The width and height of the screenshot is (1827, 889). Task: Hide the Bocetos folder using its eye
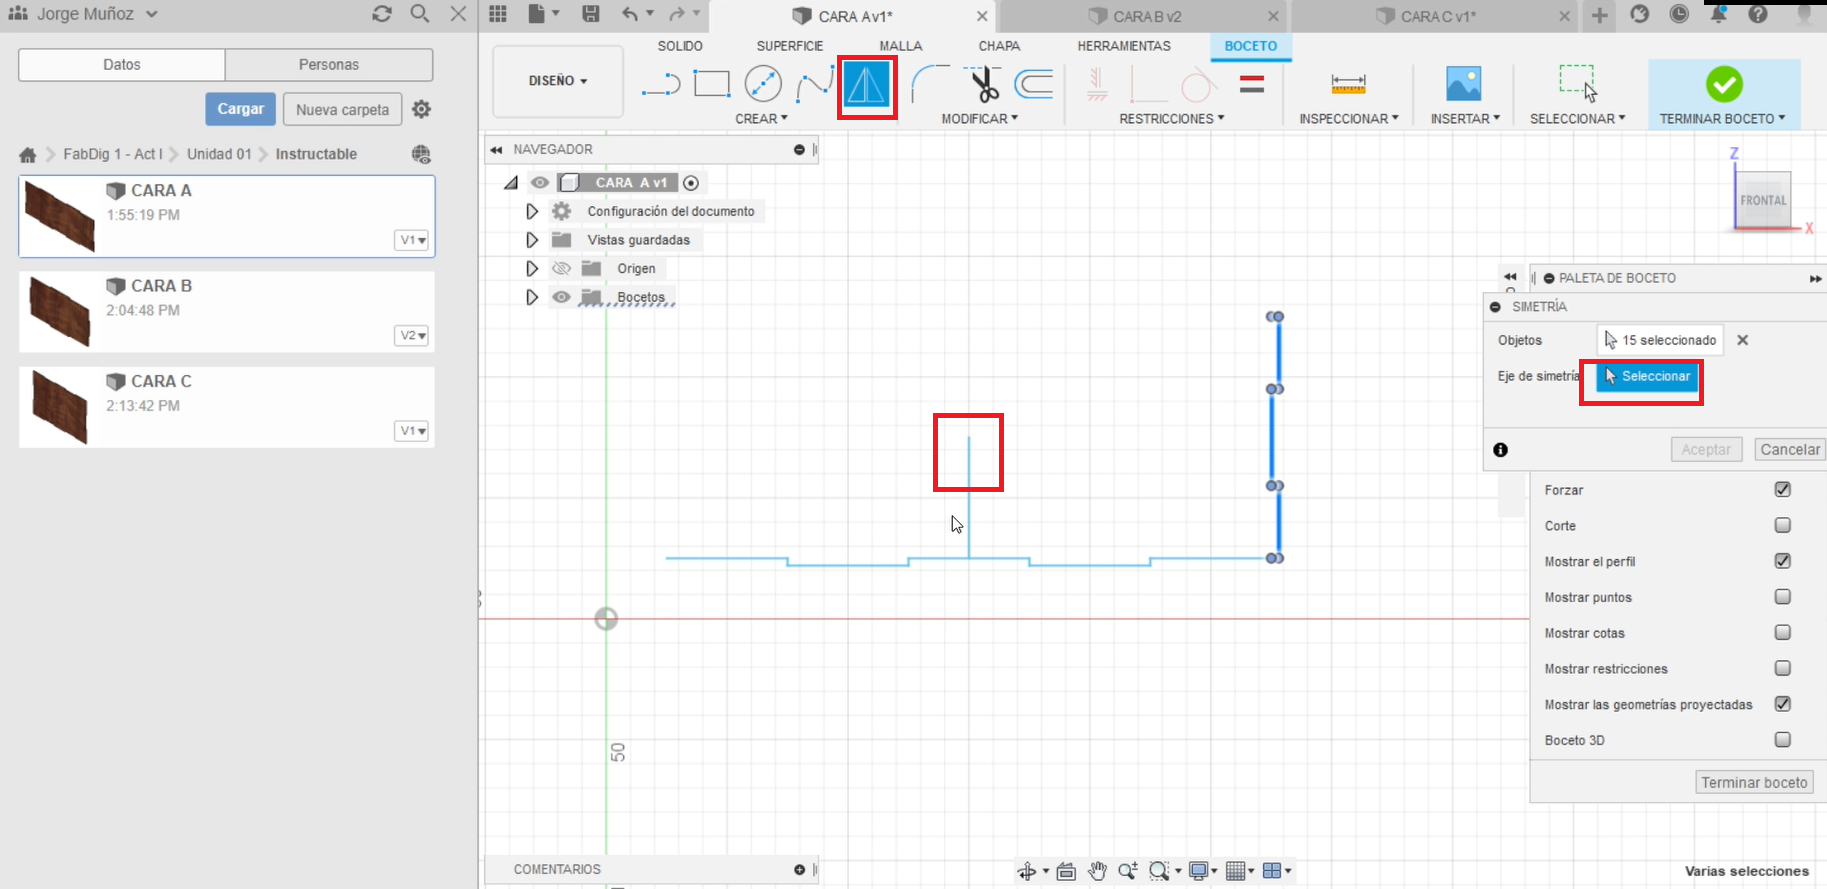coord(561,297)
